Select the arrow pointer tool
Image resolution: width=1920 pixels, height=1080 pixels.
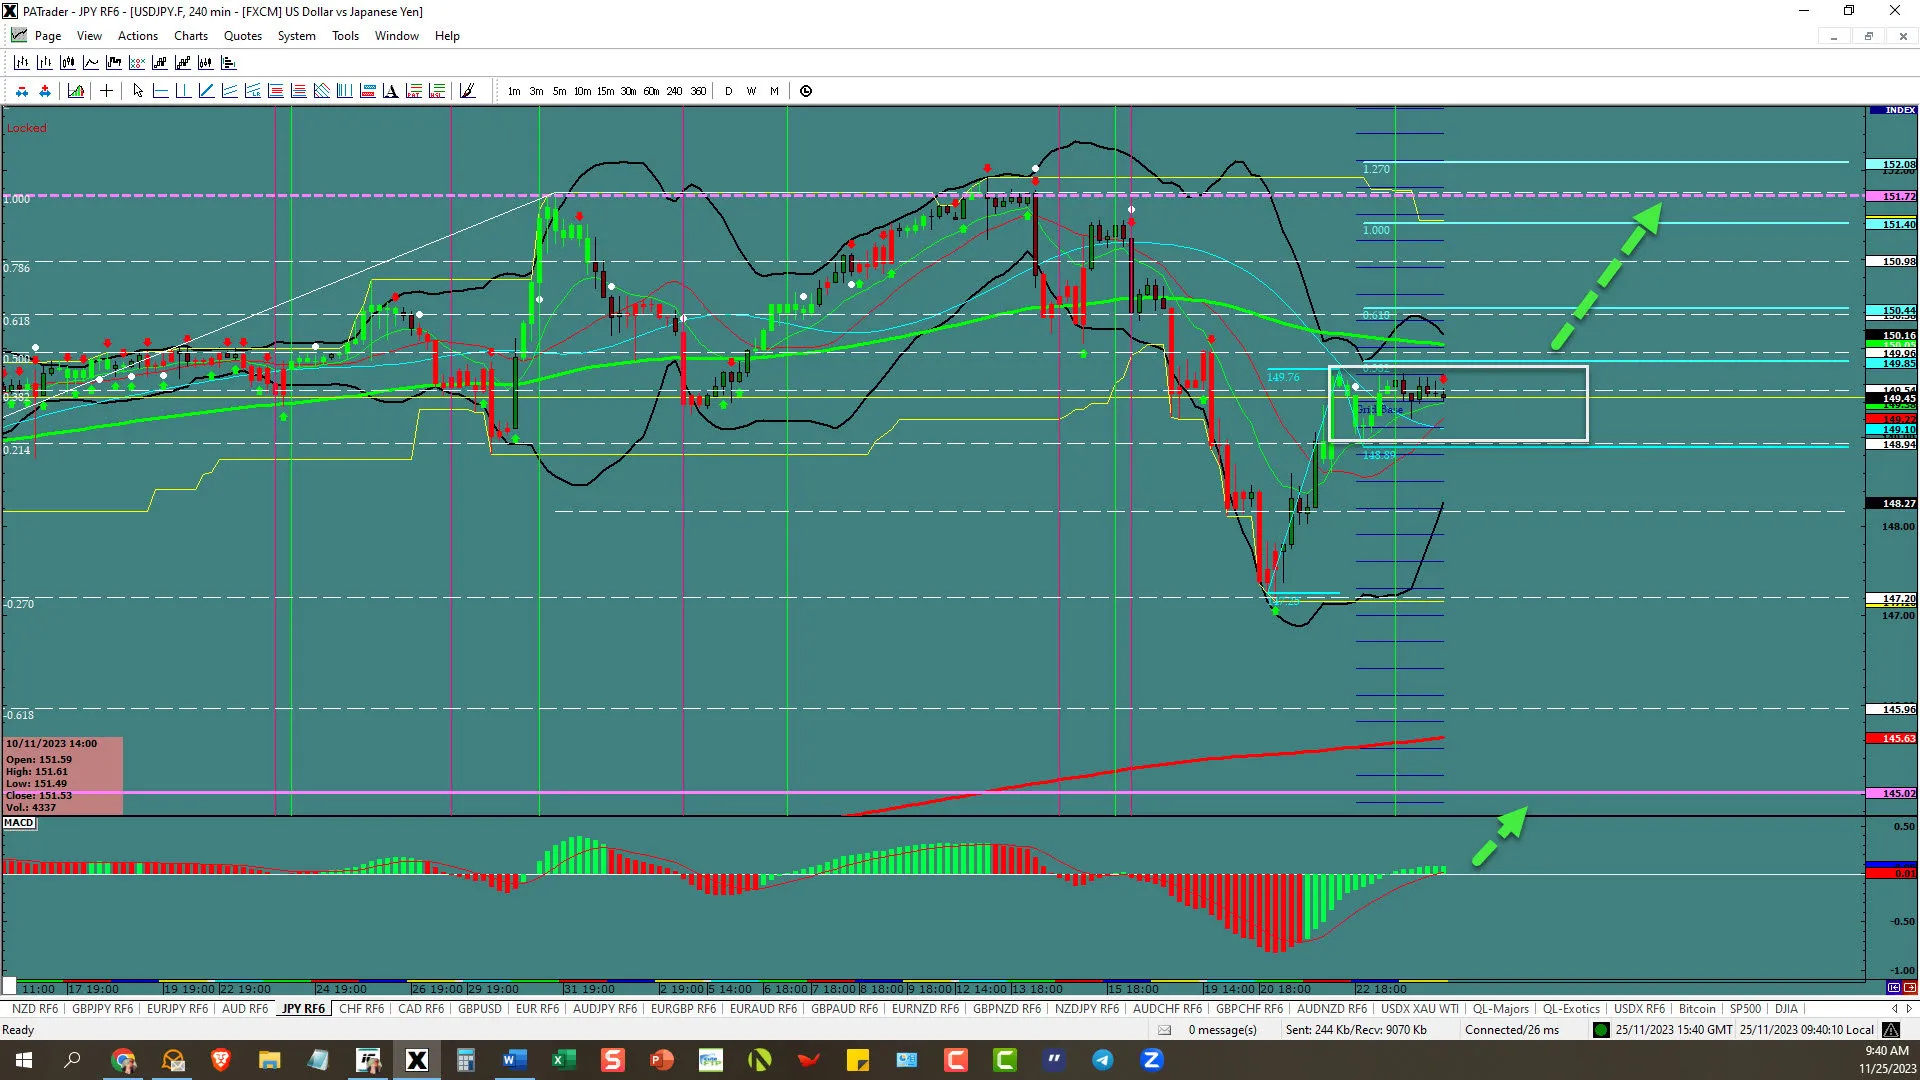click(138, 91)
